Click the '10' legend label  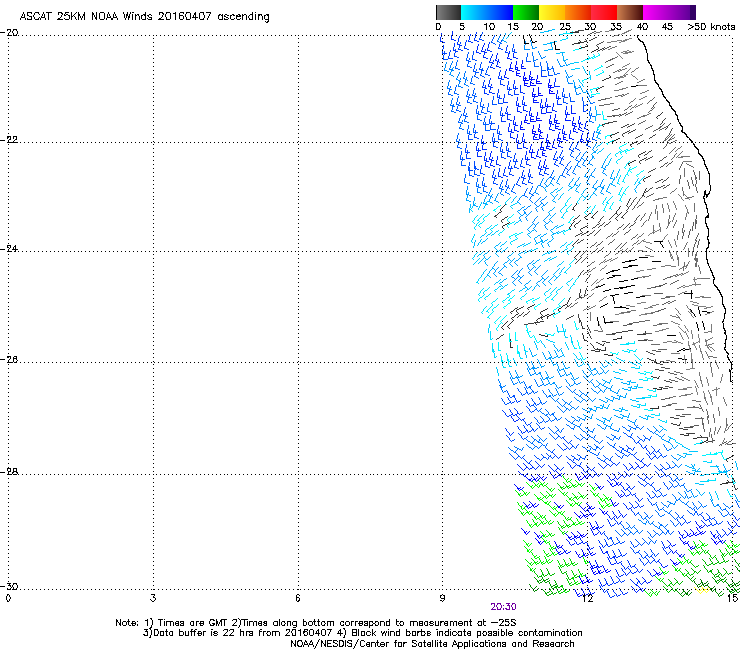click(x=489, y=27)
